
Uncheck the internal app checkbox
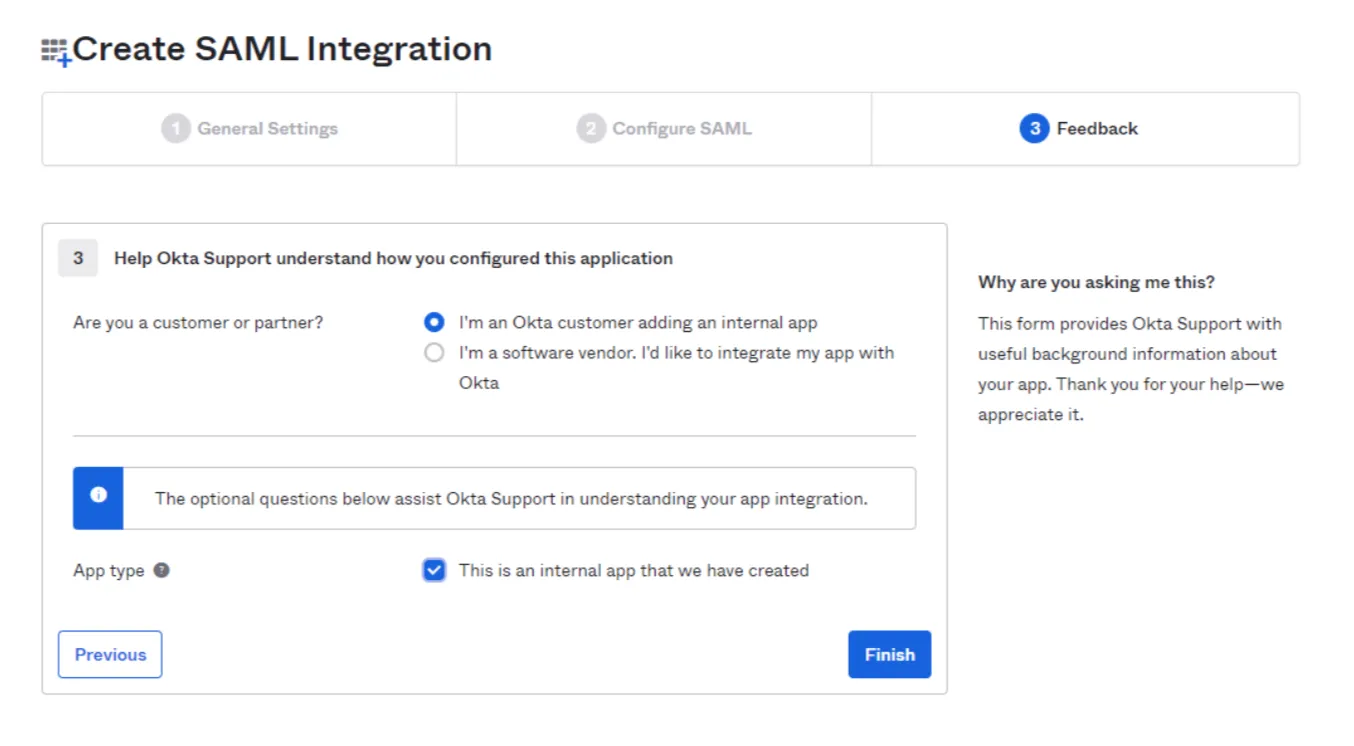(x=434, y=570)
